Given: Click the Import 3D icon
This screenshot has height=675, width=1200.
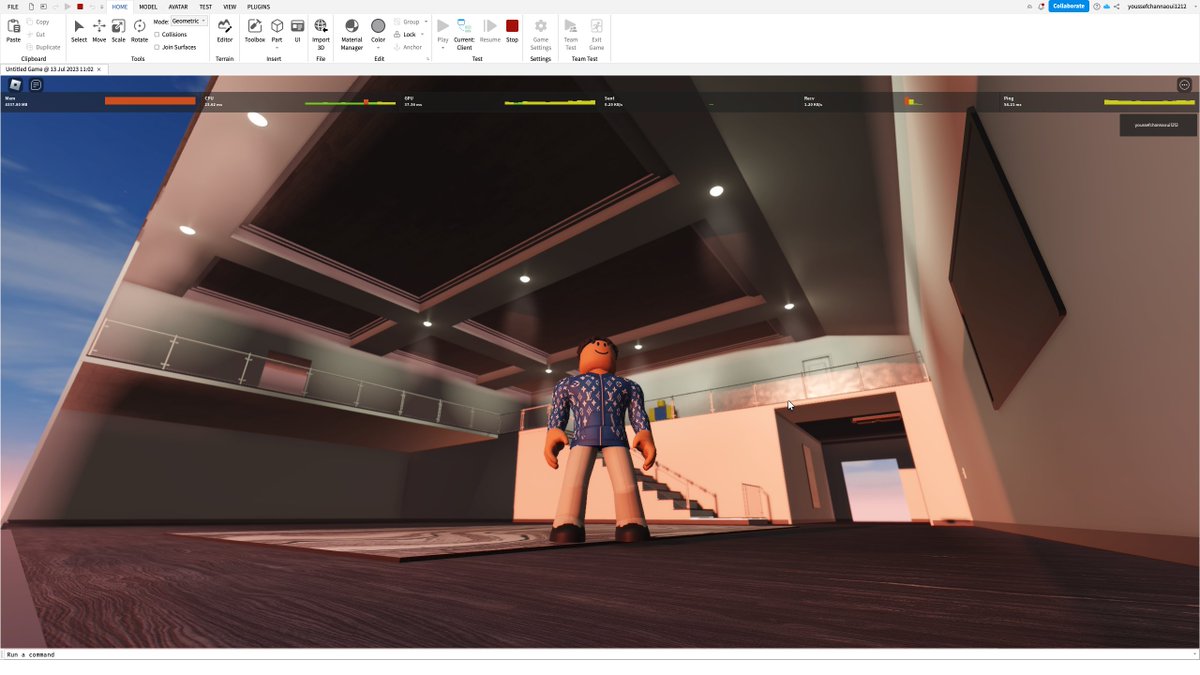Looking at the screenshot, I should pos(320,26).
